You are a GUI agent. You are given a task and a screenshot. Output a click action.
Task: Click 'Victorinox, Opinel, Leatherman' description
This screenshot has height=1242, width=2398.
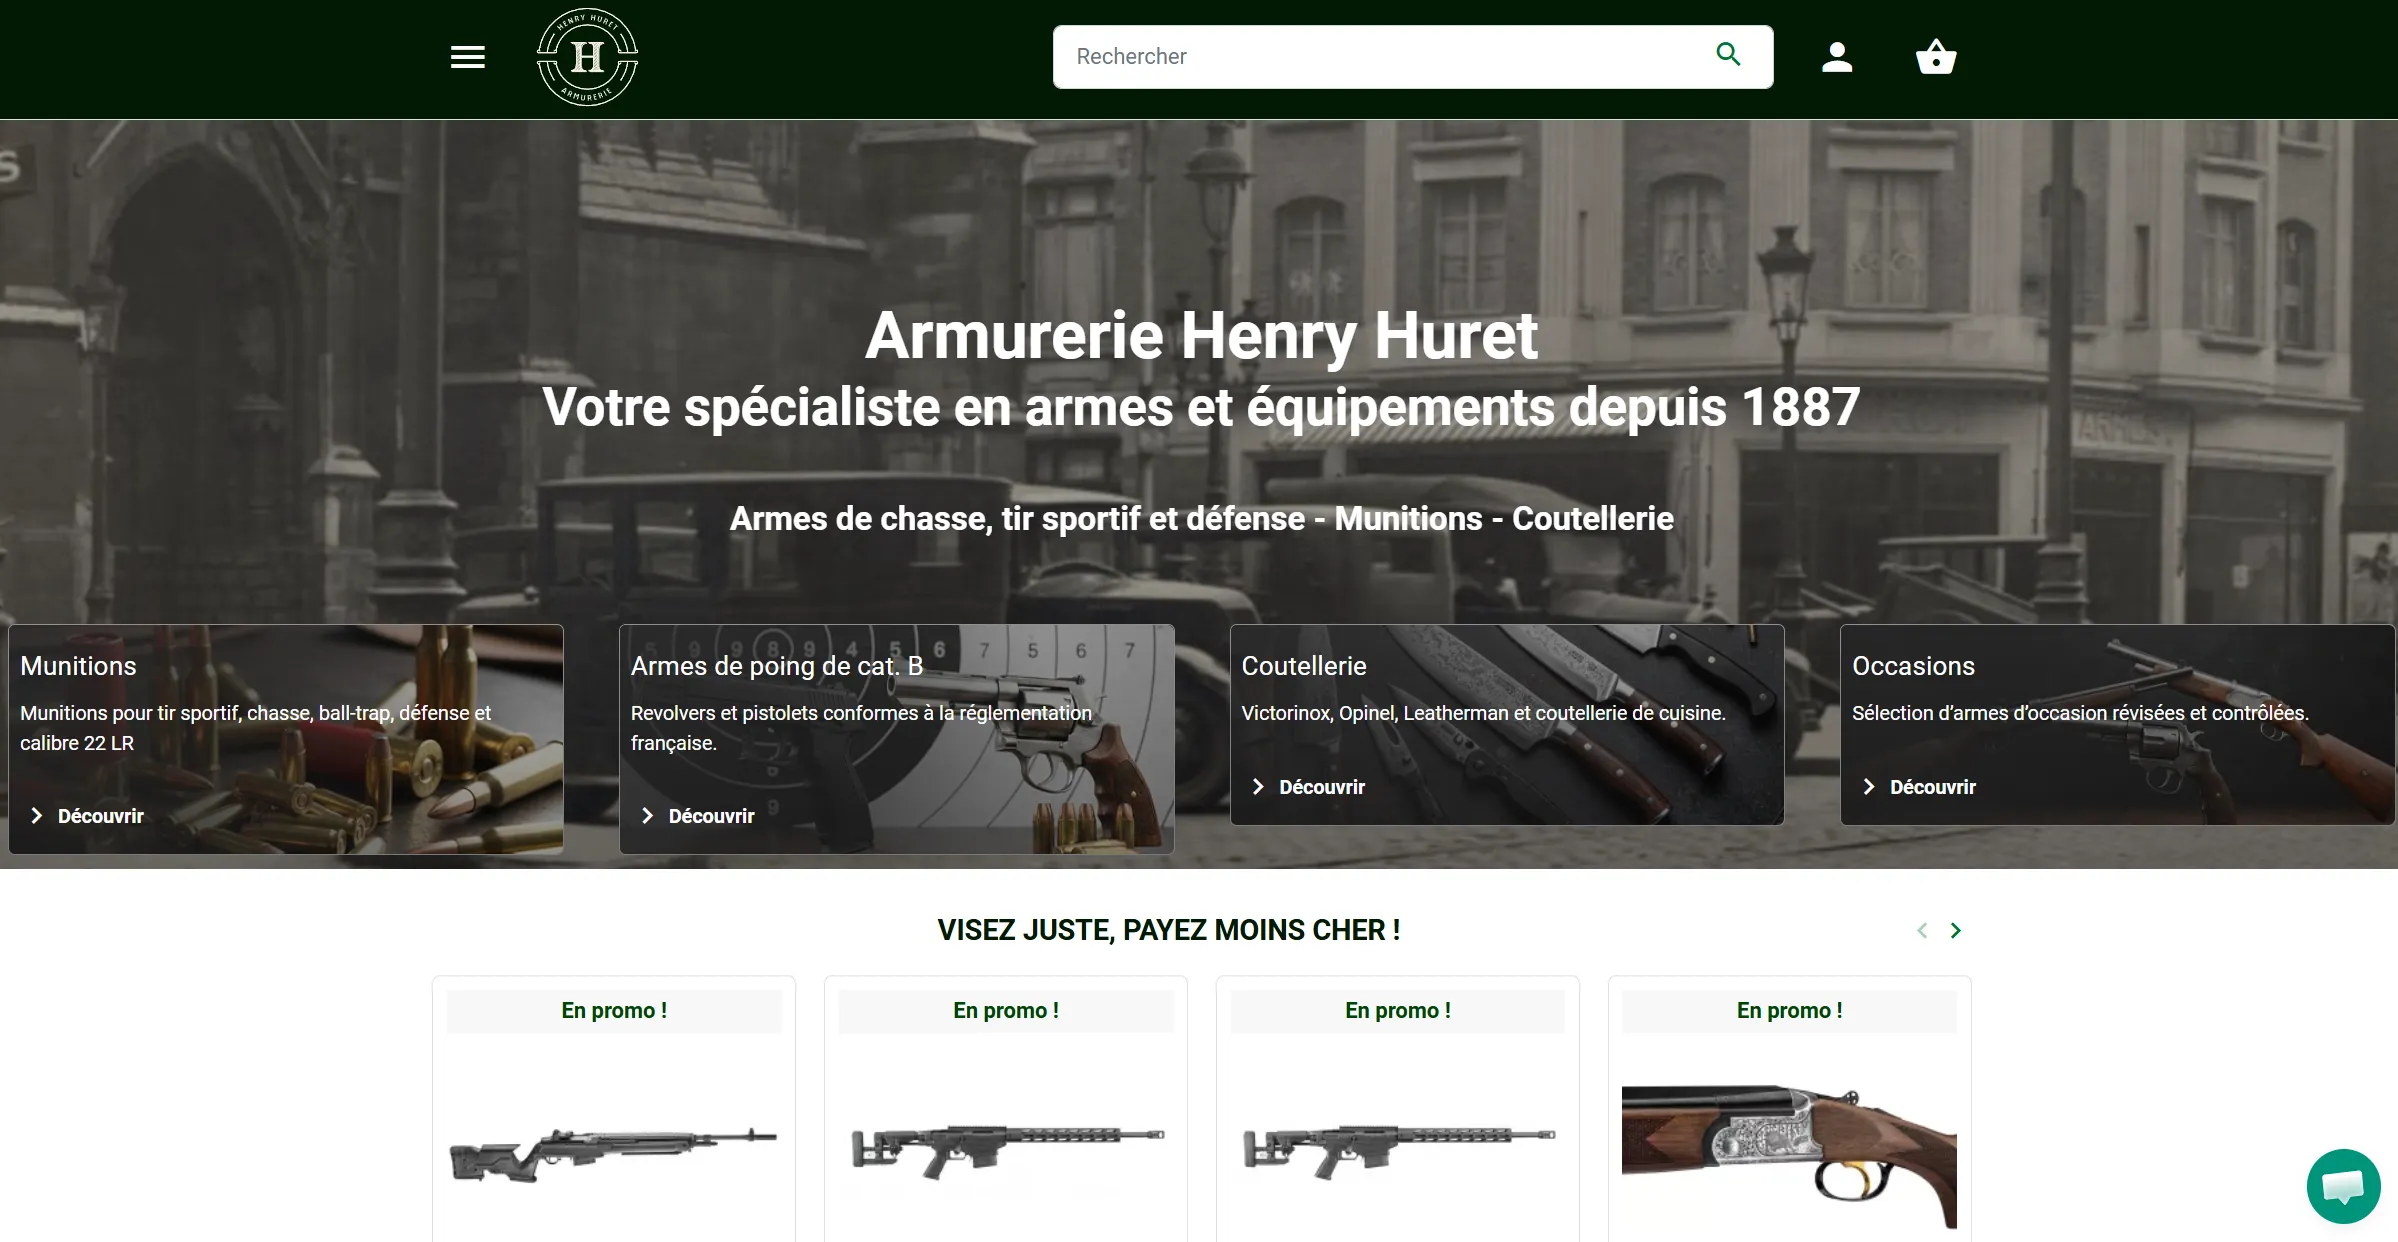[x=1483, y=713]
